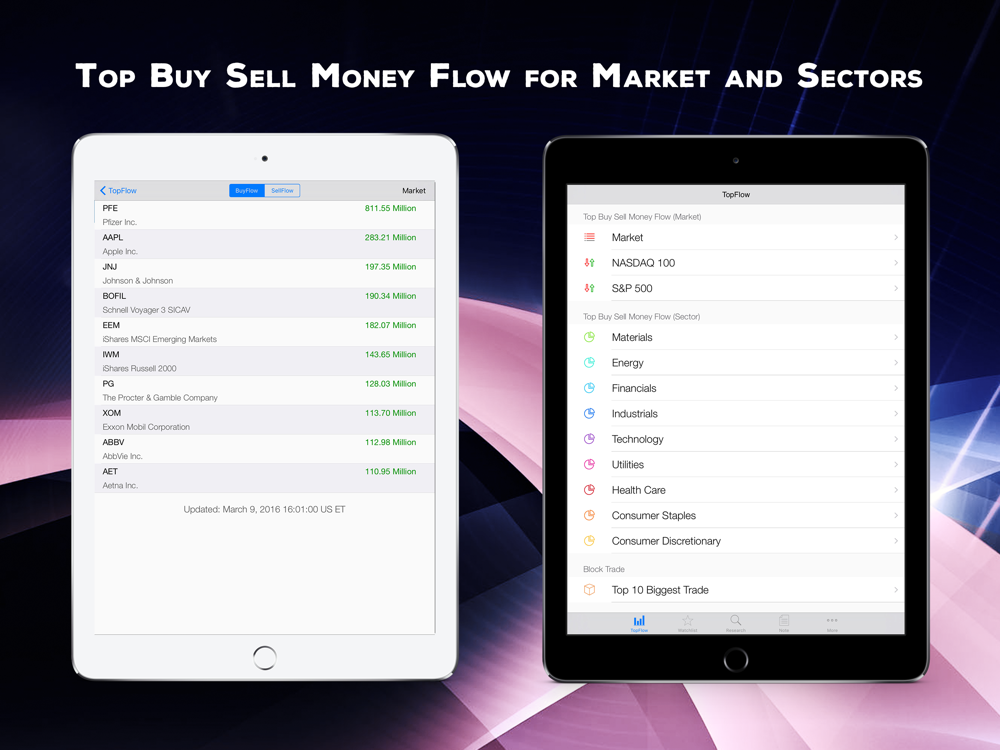The width and height of the screenshot is (1000, 750).
Task: Open the NASDAQ 100 menu entry
Action: point(736,263)
